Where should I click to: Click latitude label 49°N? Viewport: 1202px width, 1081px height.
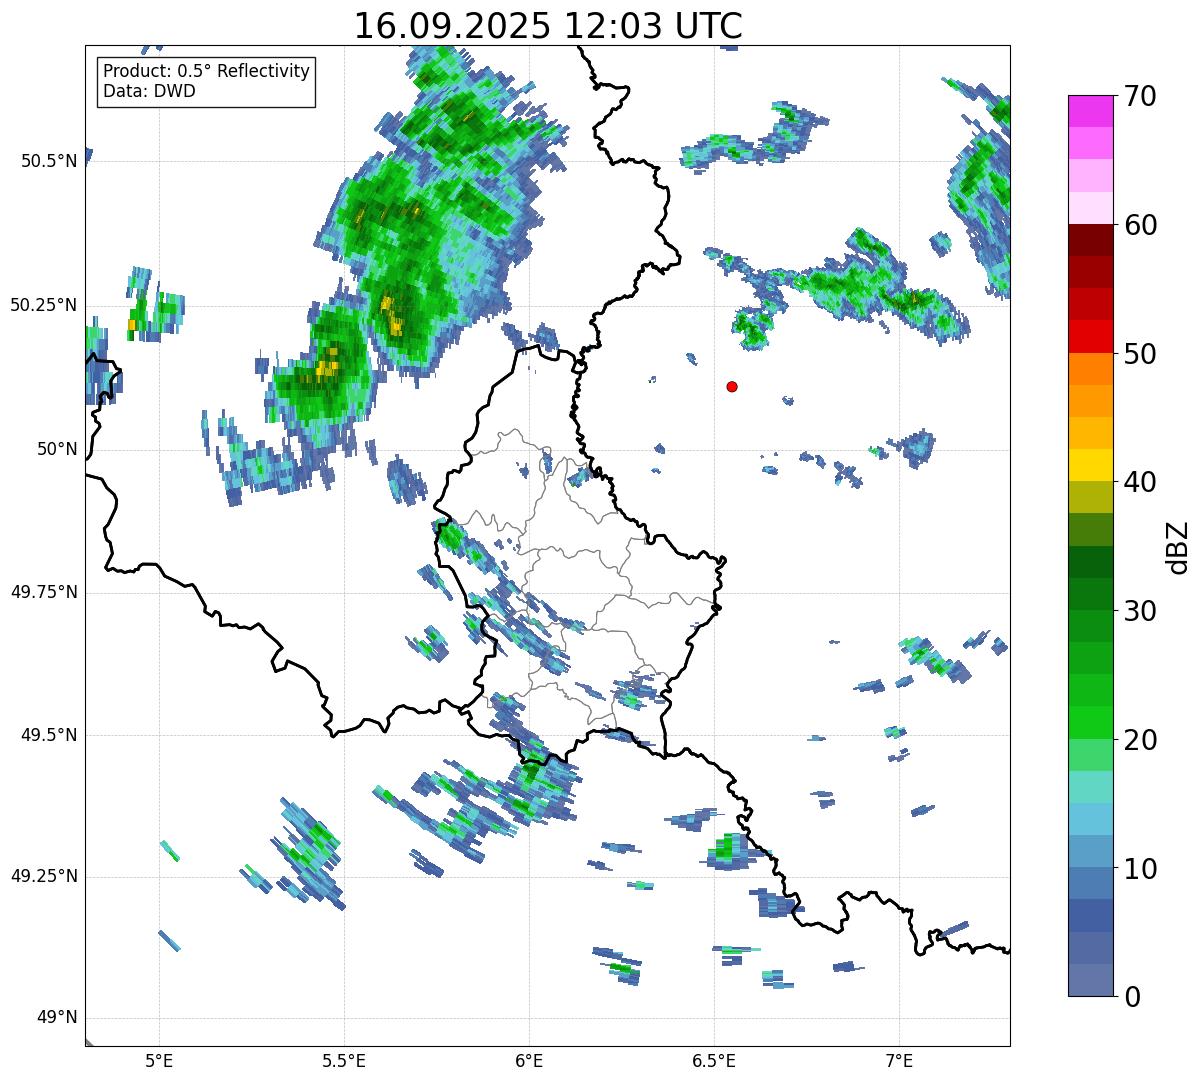tap(56, 1018)
